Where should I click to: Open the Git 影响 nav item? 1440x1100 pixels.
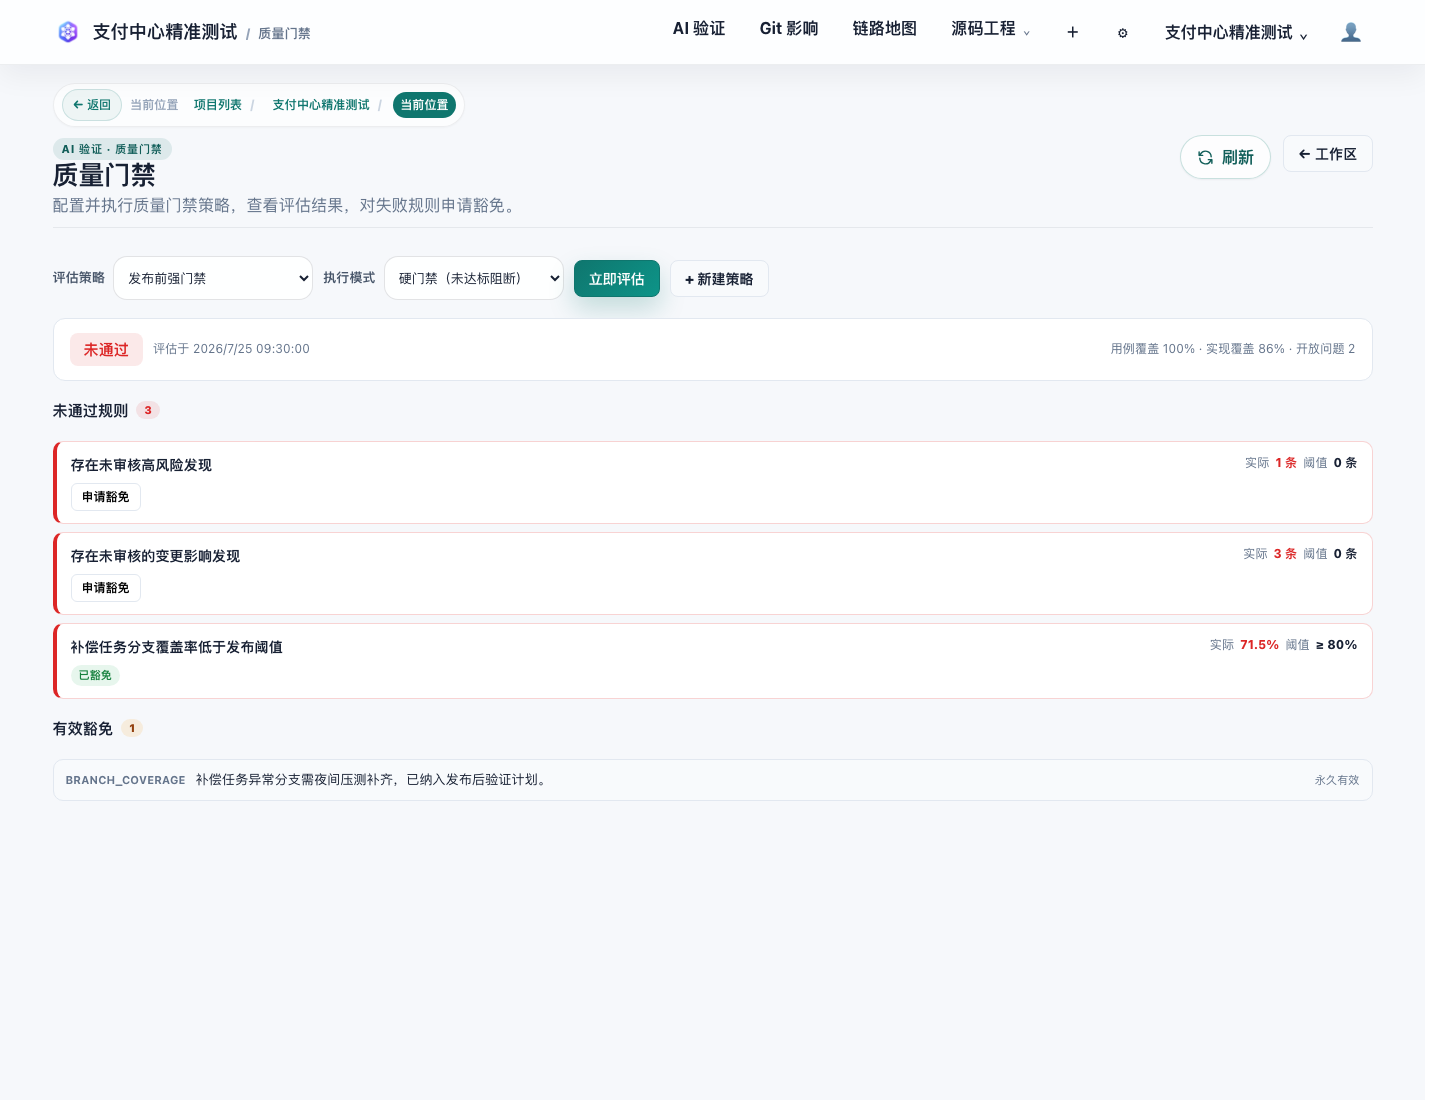789,29
